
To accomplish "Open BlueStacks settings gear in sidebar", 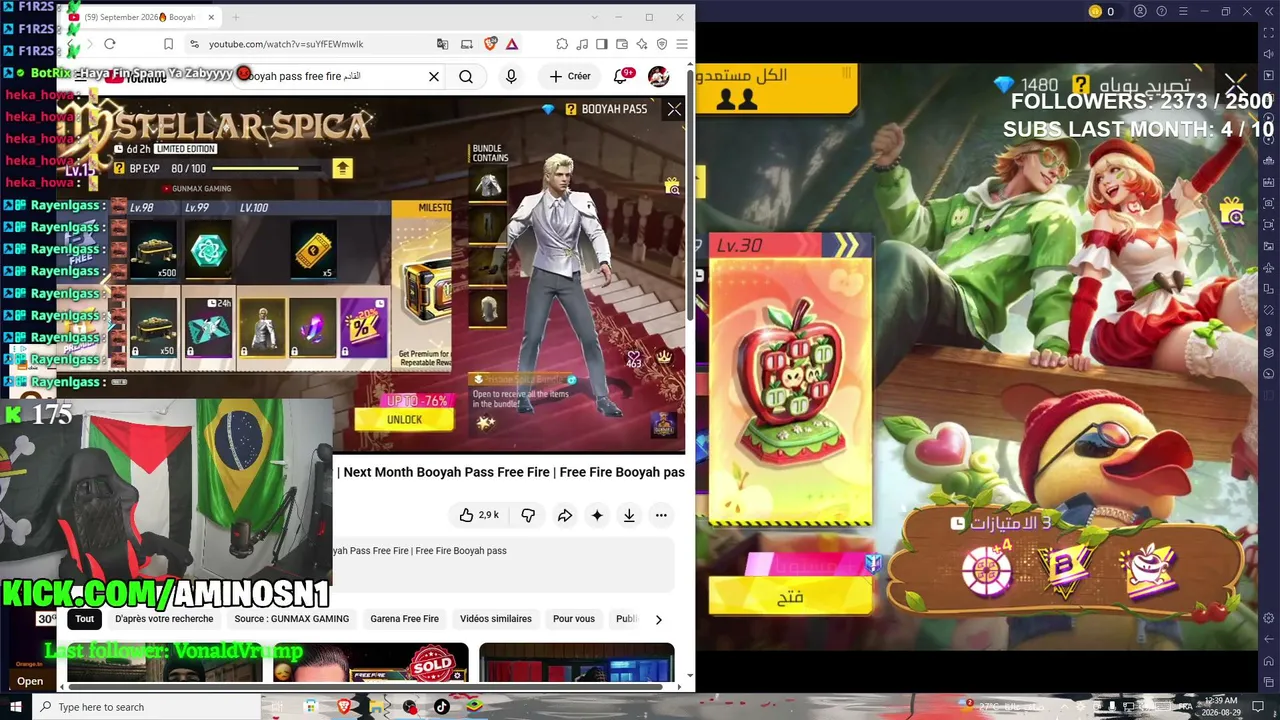I will (1270, 618).
